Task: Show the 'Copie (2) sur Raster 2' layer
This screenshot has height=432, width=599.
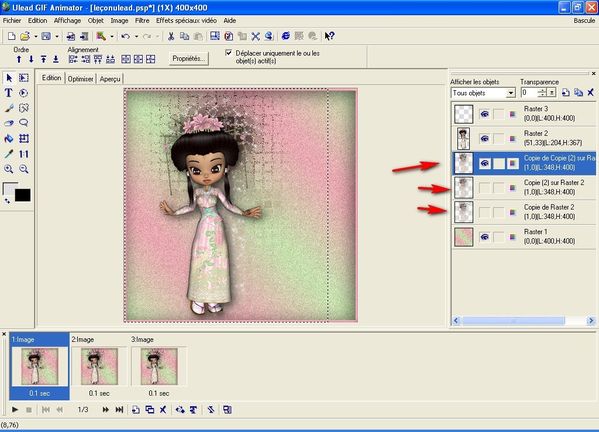Action: tap(484, 188)
